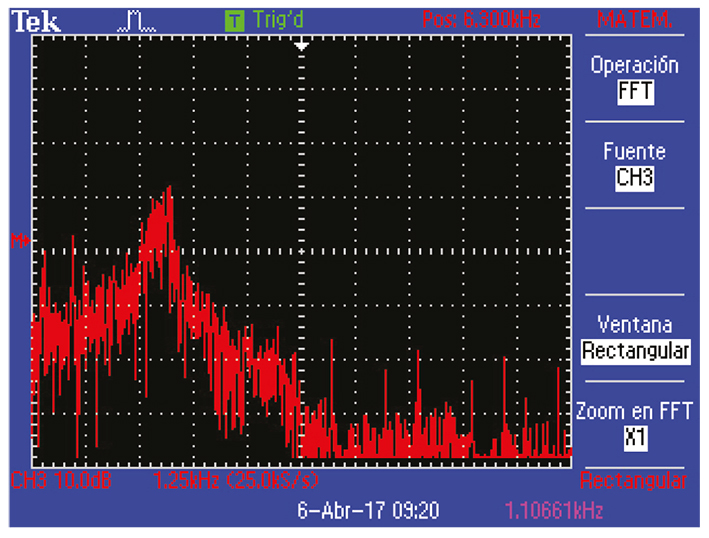This screenshot has width=709, height=538.
Task: Click the CH3 10.0dB scale readout
Action: coord(62,482)
